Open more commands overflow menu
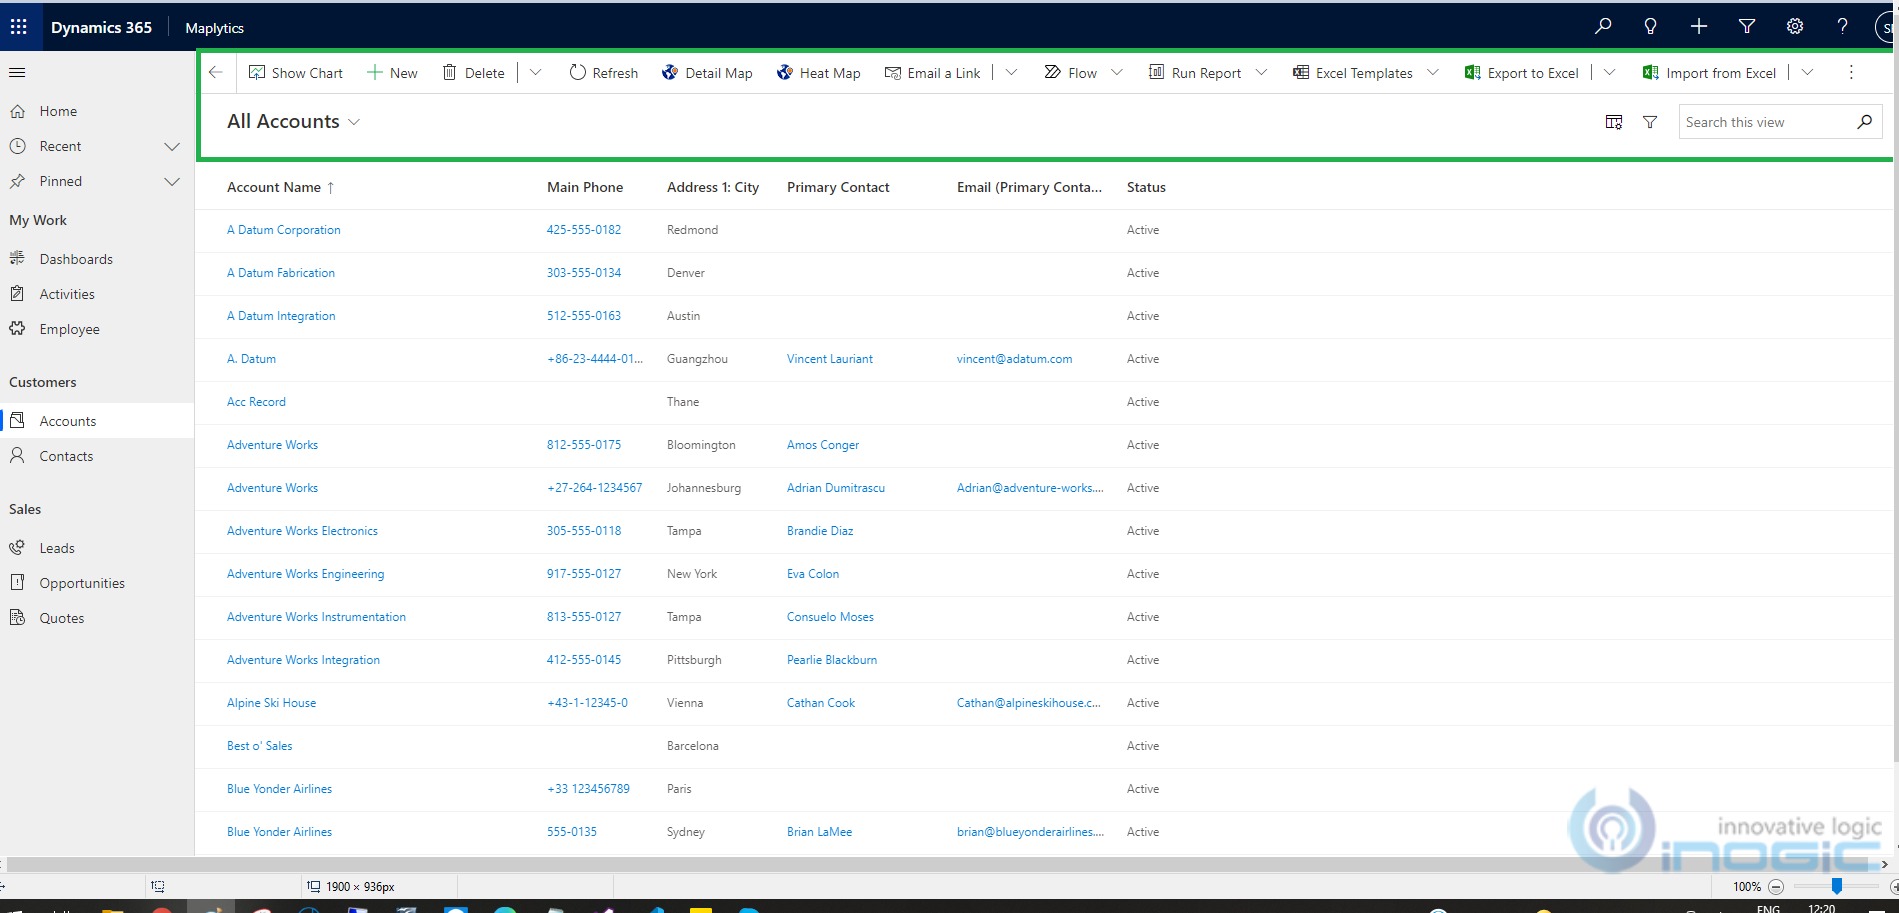1899x913 pixels. (x=1851, y=72)
